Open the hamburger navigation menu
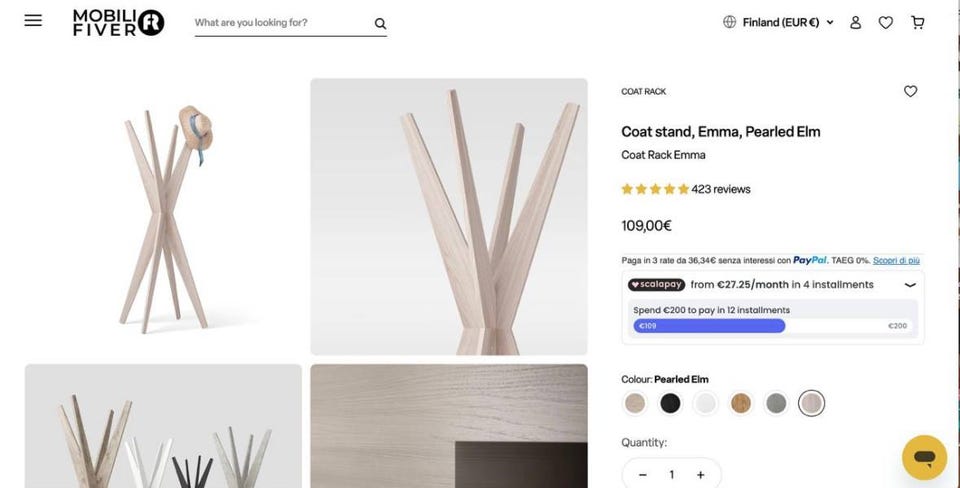 [33, 20]
